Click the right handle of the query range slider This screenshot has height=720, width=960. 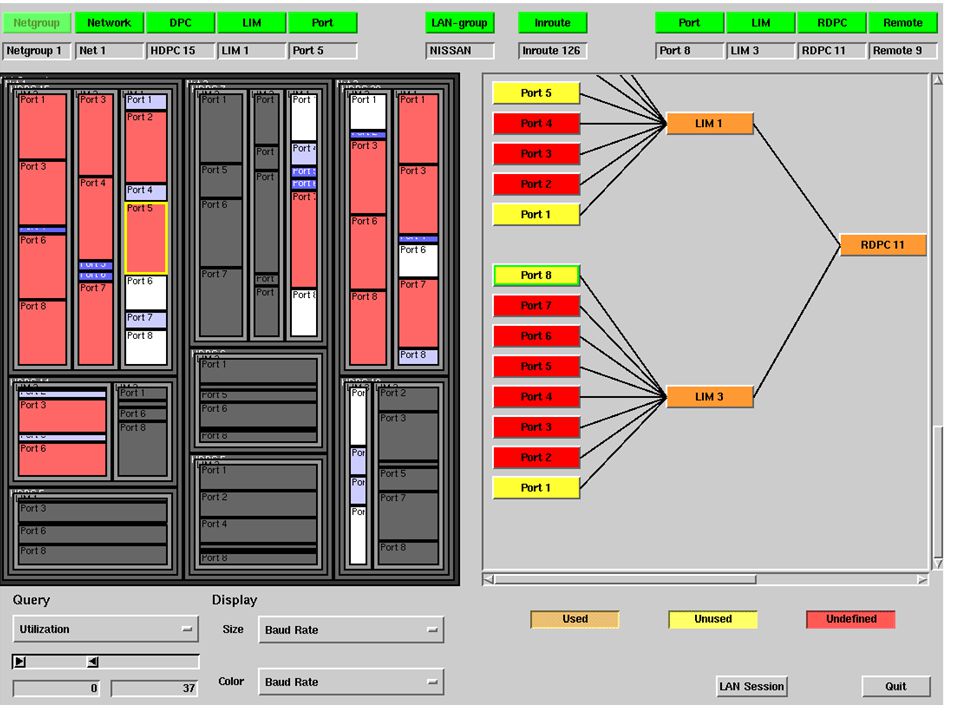point(92,662)
